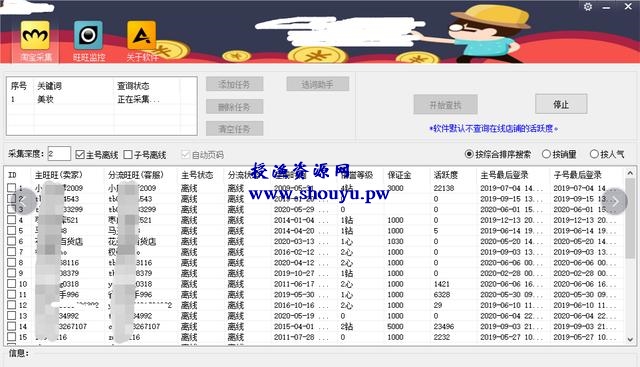This screenshot has height=367, width=640.
Task: Click the 采集深度 input field
Action: point(59,153)
